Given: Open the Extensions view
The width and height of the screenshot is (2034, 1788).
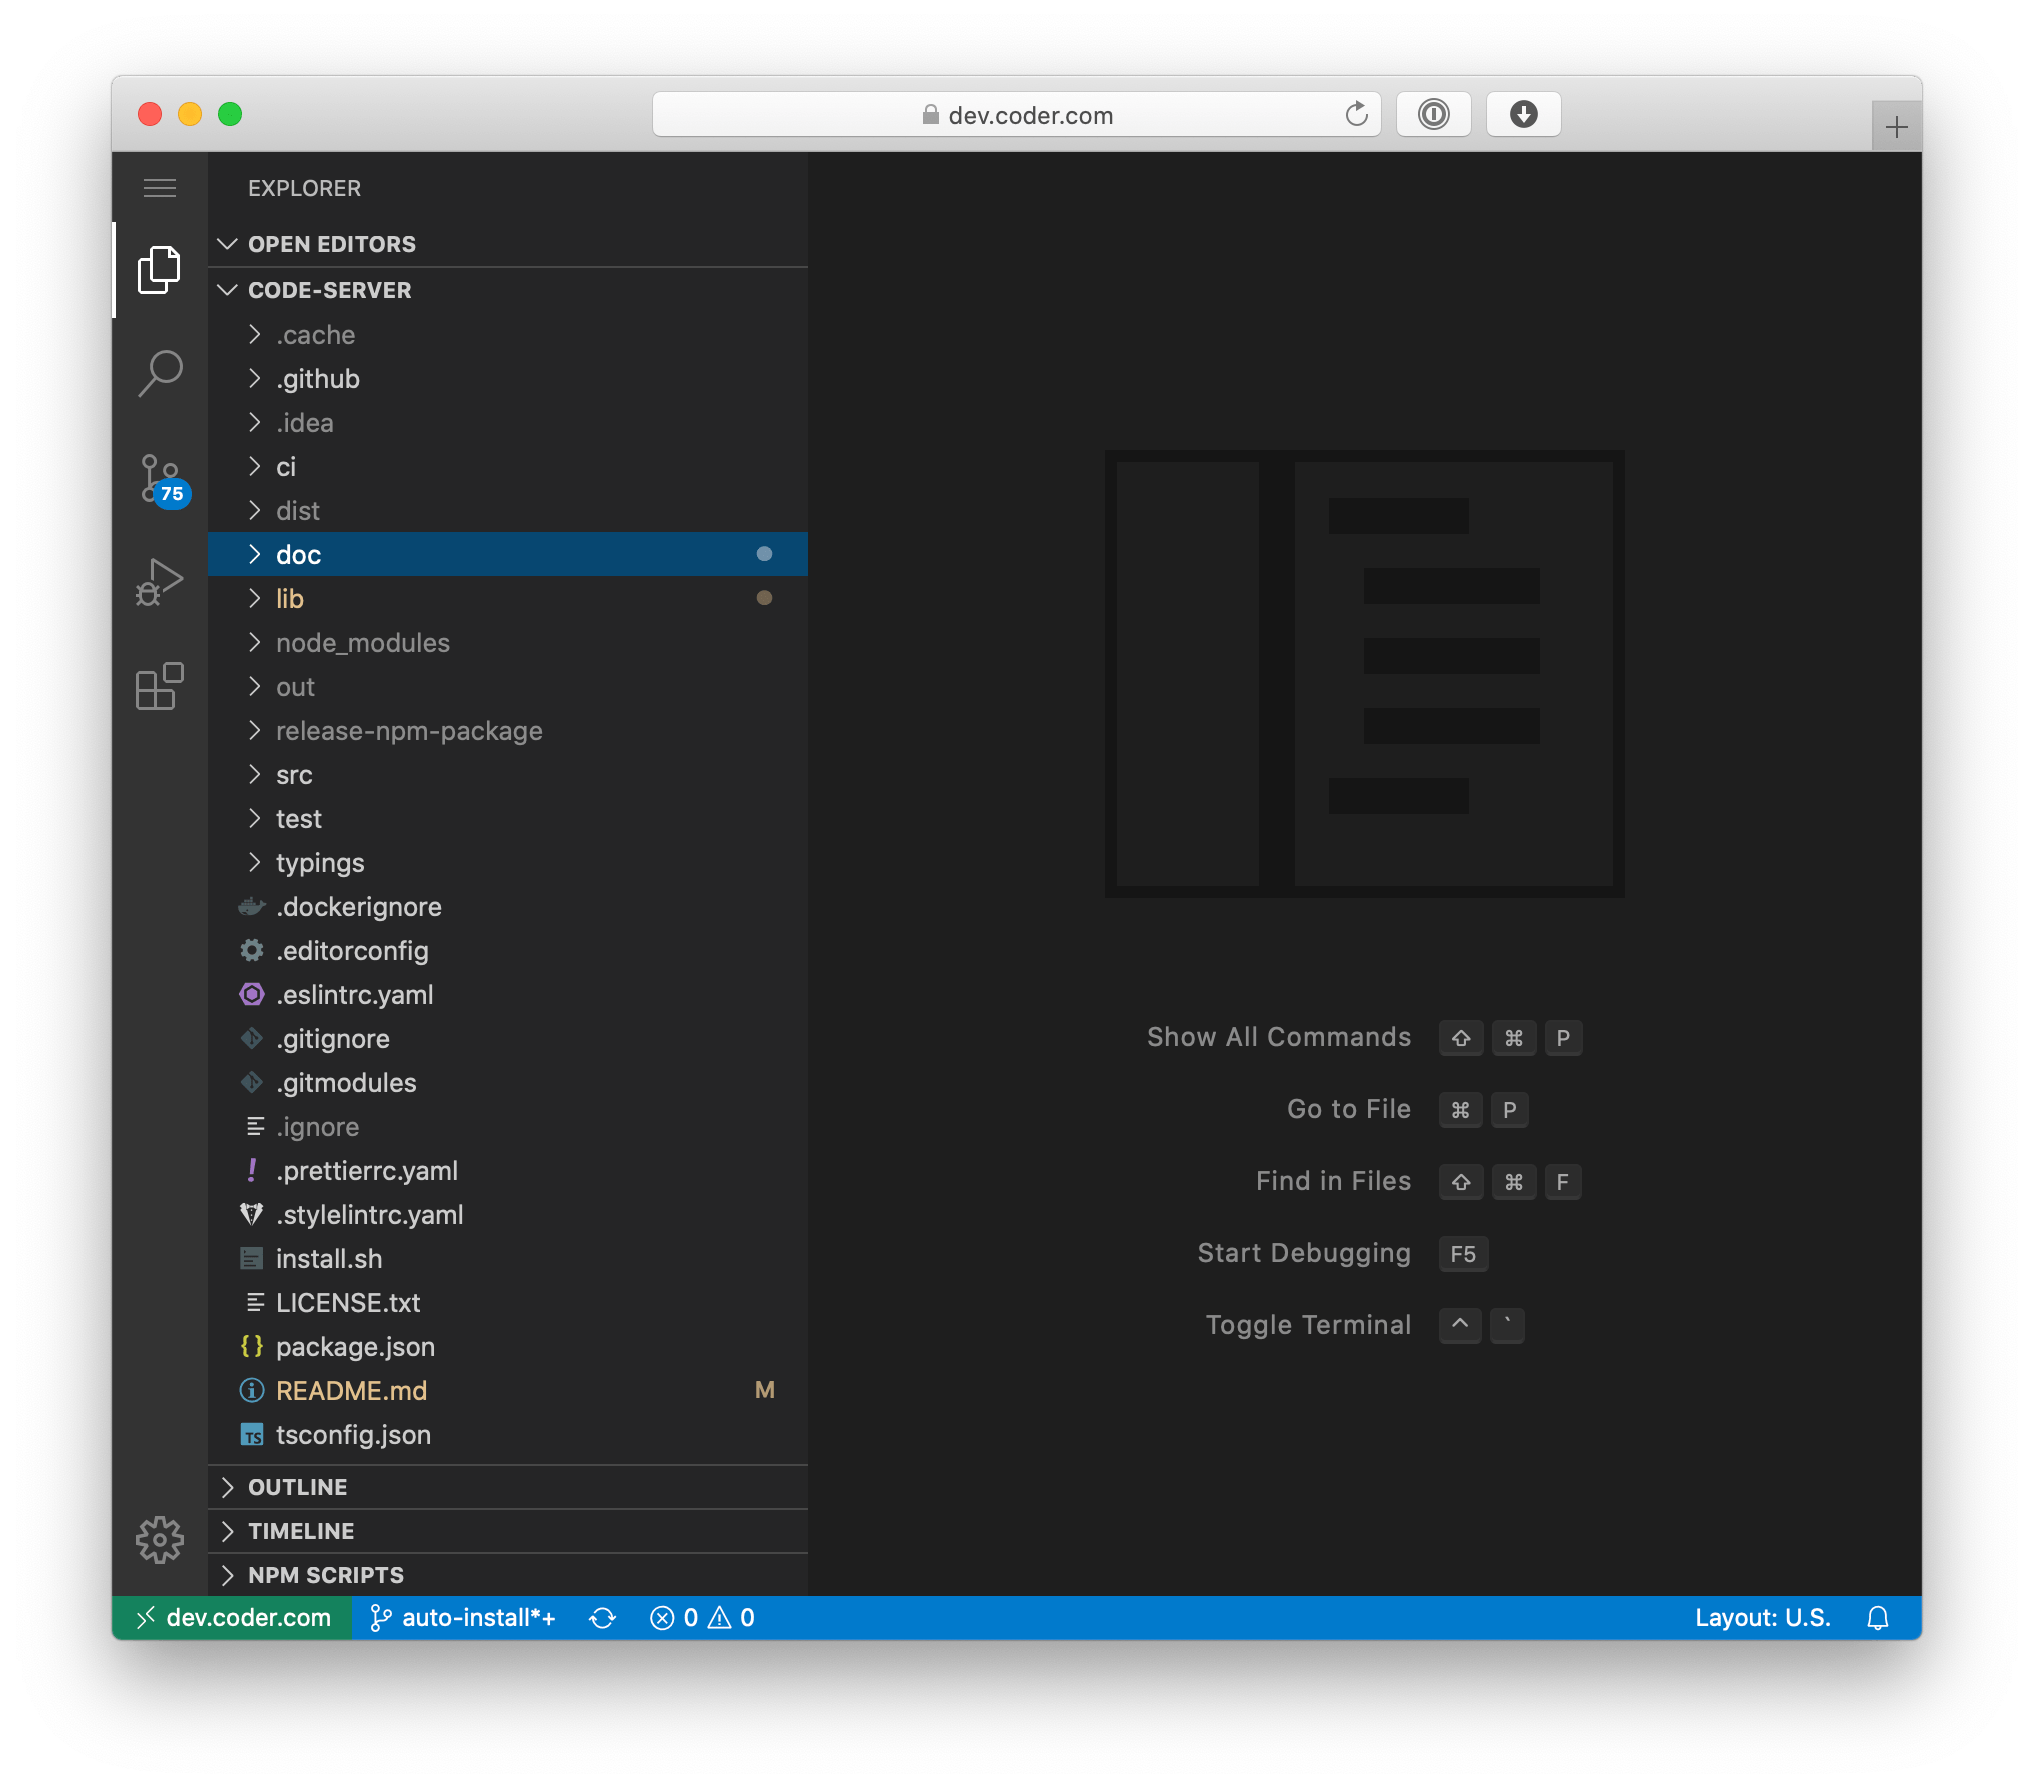Looking at the screenshot, I should point(160,686).
